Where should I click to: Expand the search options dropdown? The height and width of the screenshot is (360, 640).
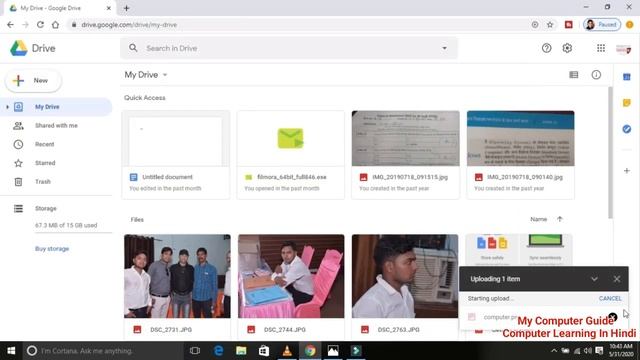(x=444, y=48)
